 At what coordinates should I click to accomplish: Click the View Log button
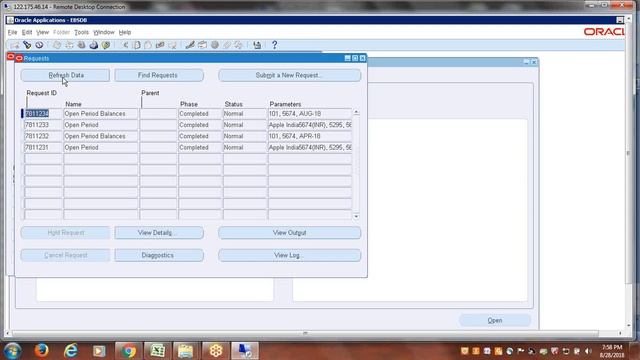tap(289, 255)
